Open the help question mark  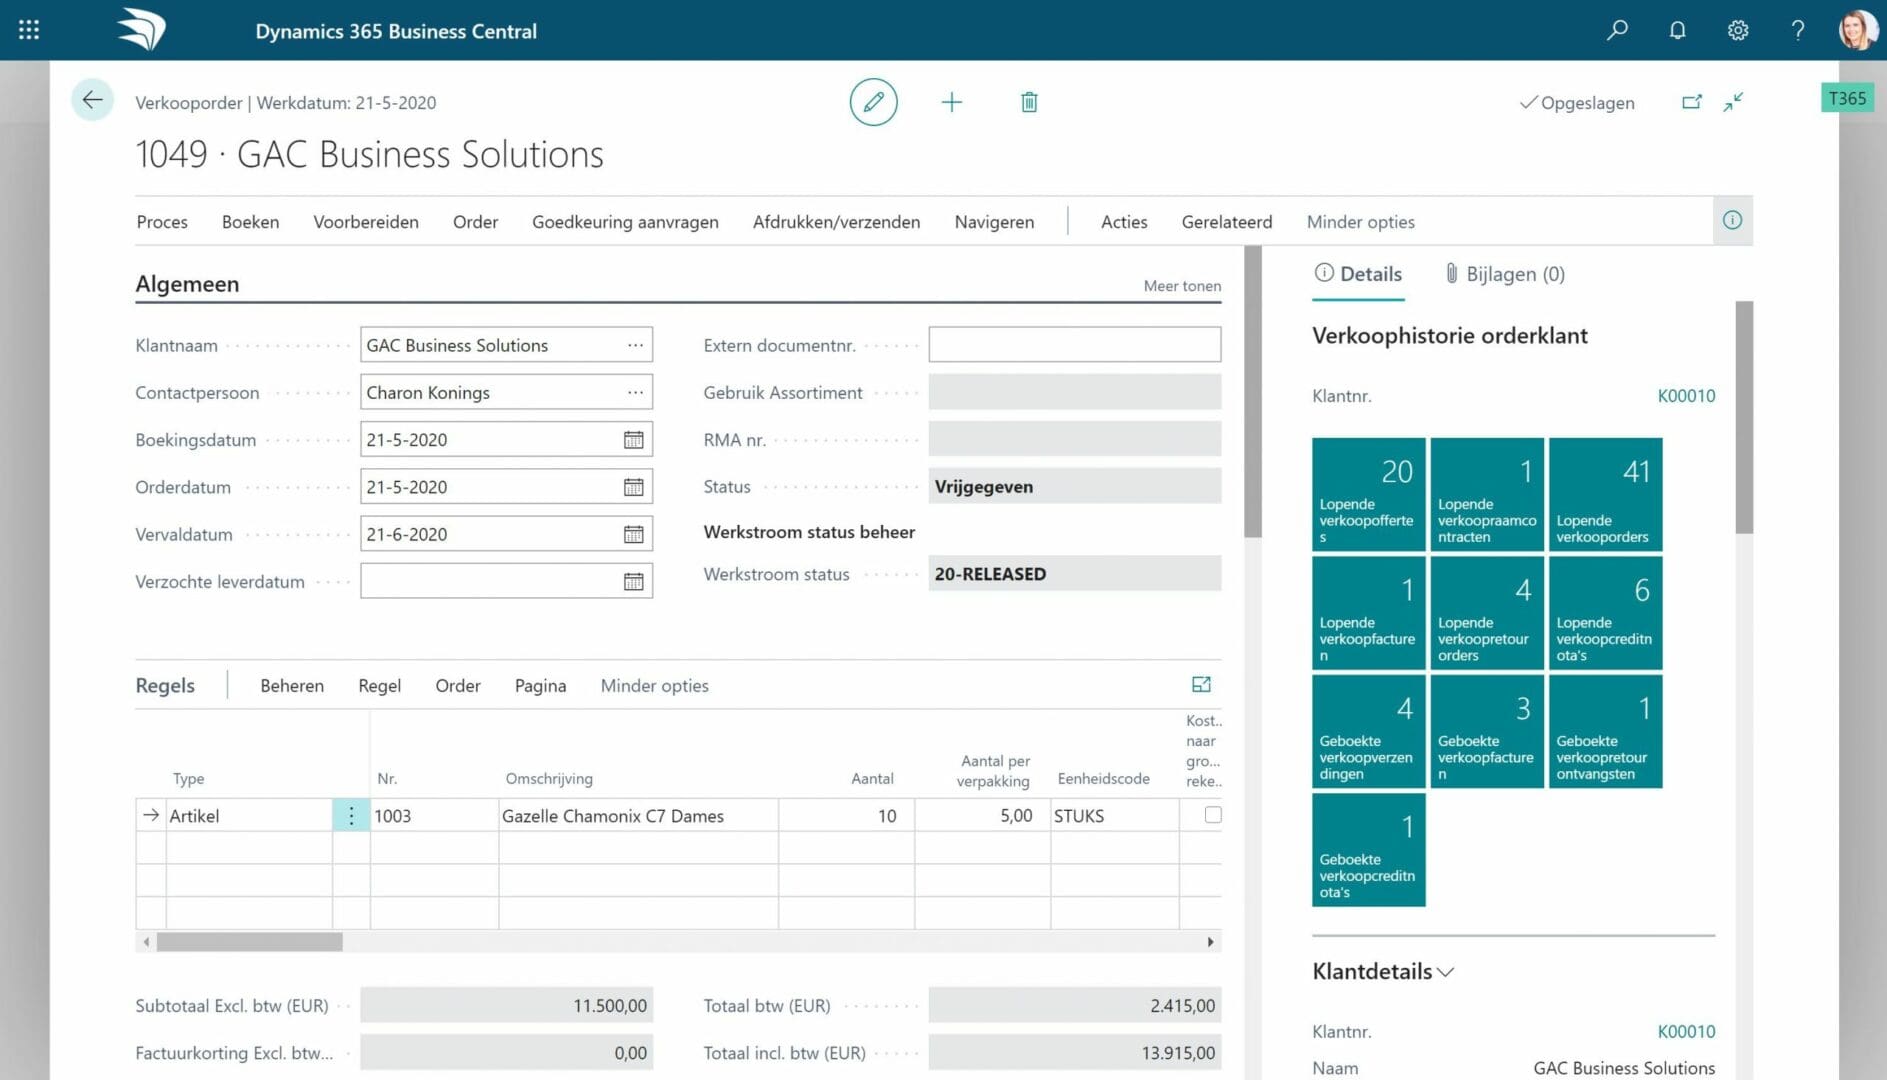click(x=1798, y=30)
